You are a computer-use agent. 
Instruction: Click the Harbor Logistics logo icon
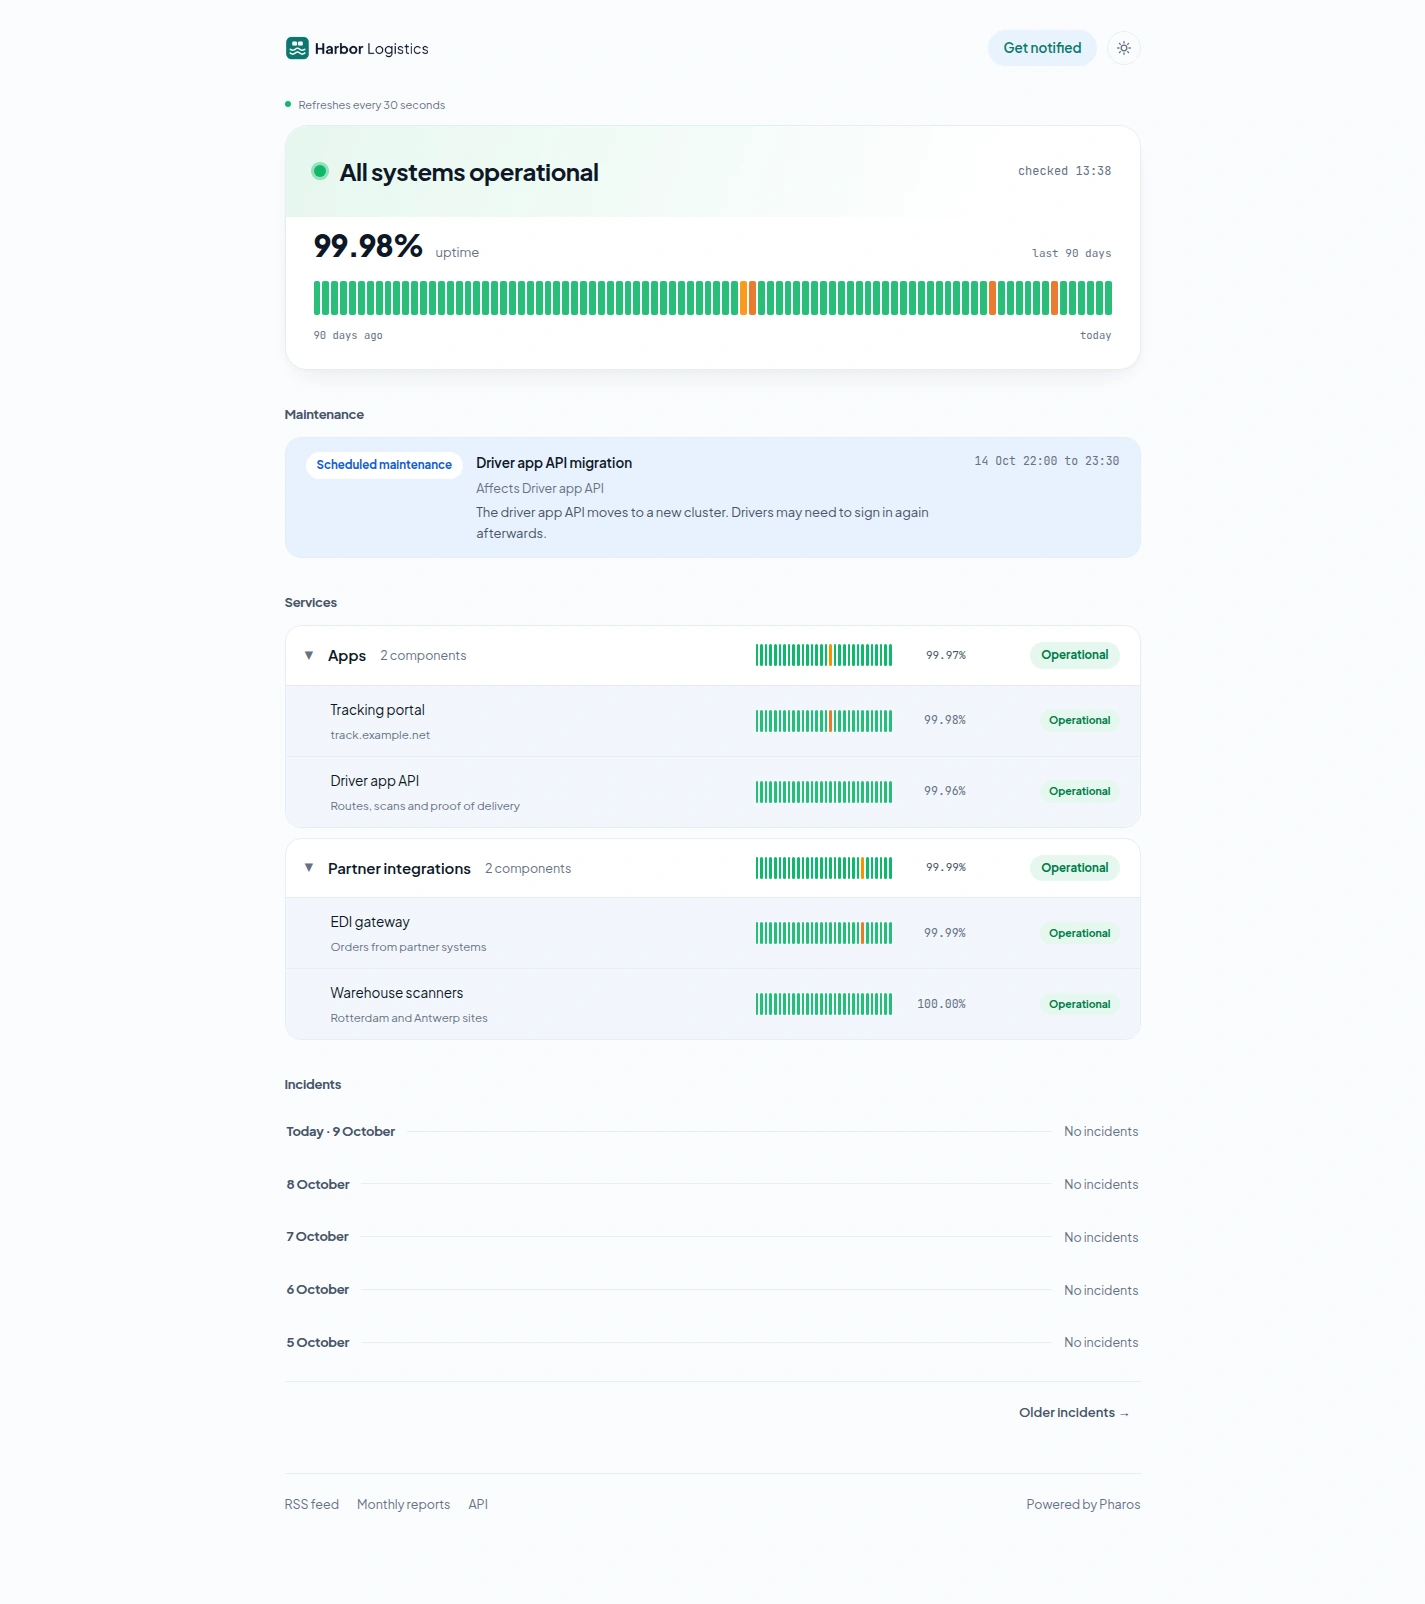(x=297, y=48)
